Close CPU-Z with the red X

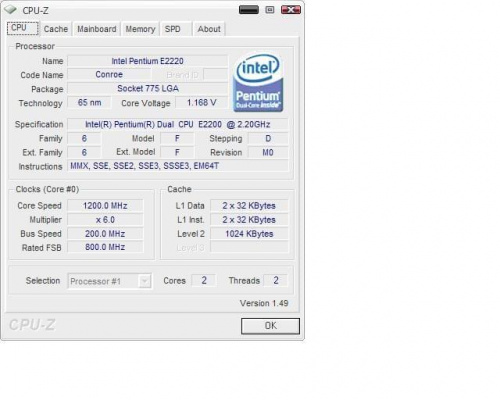coord(291,10)
